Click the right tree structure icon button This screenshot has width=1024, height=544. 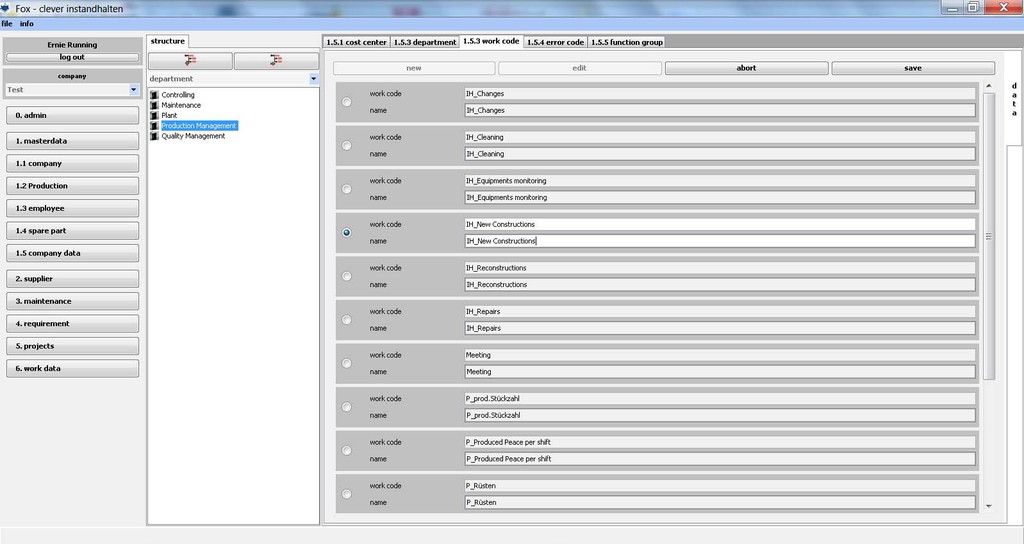tap(276, 61)
